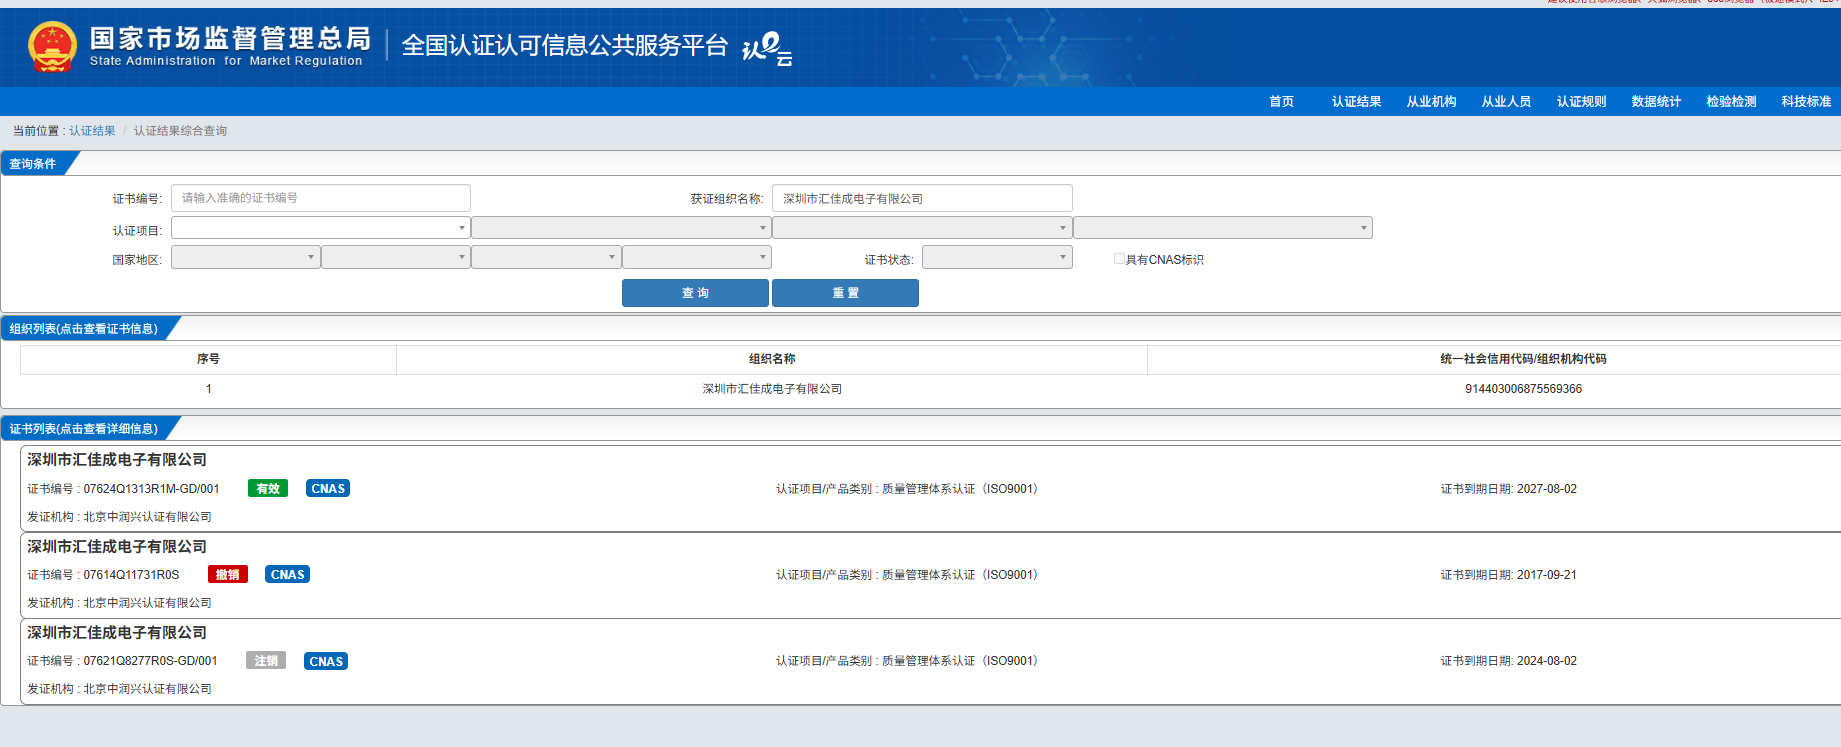The image size is (1841, 747).
Task: Enable the 具有CNAS标识 checkbox
Action: coord(1119,259)
